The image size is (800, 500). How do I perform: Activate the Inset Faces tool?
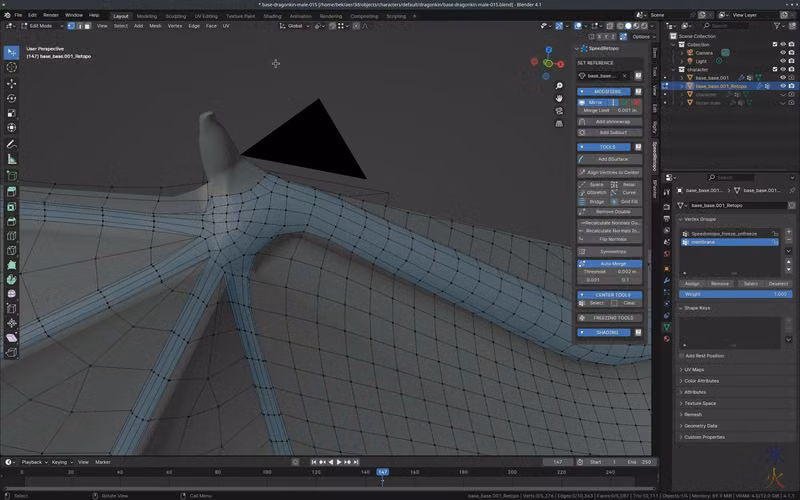point(11,207)
